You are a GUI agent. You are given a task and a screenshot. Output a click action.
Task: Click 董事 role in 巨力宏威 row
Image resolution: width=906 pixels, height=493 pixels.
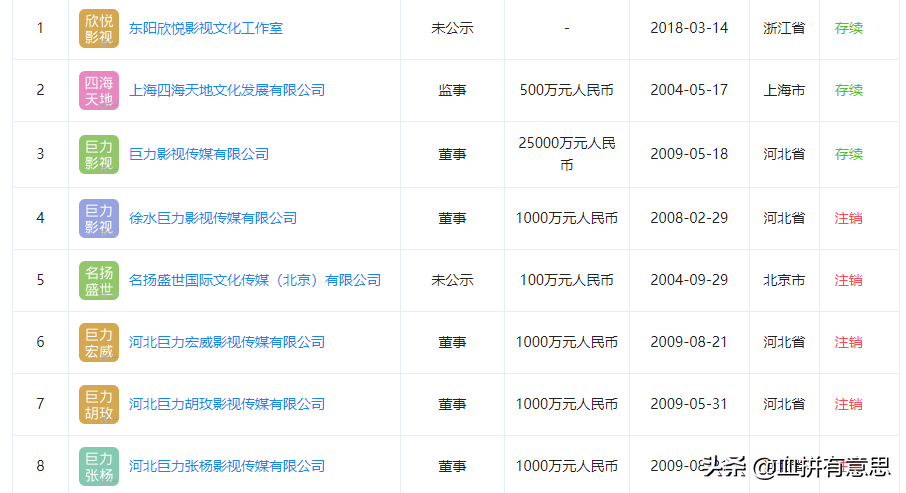pos(452,342)
